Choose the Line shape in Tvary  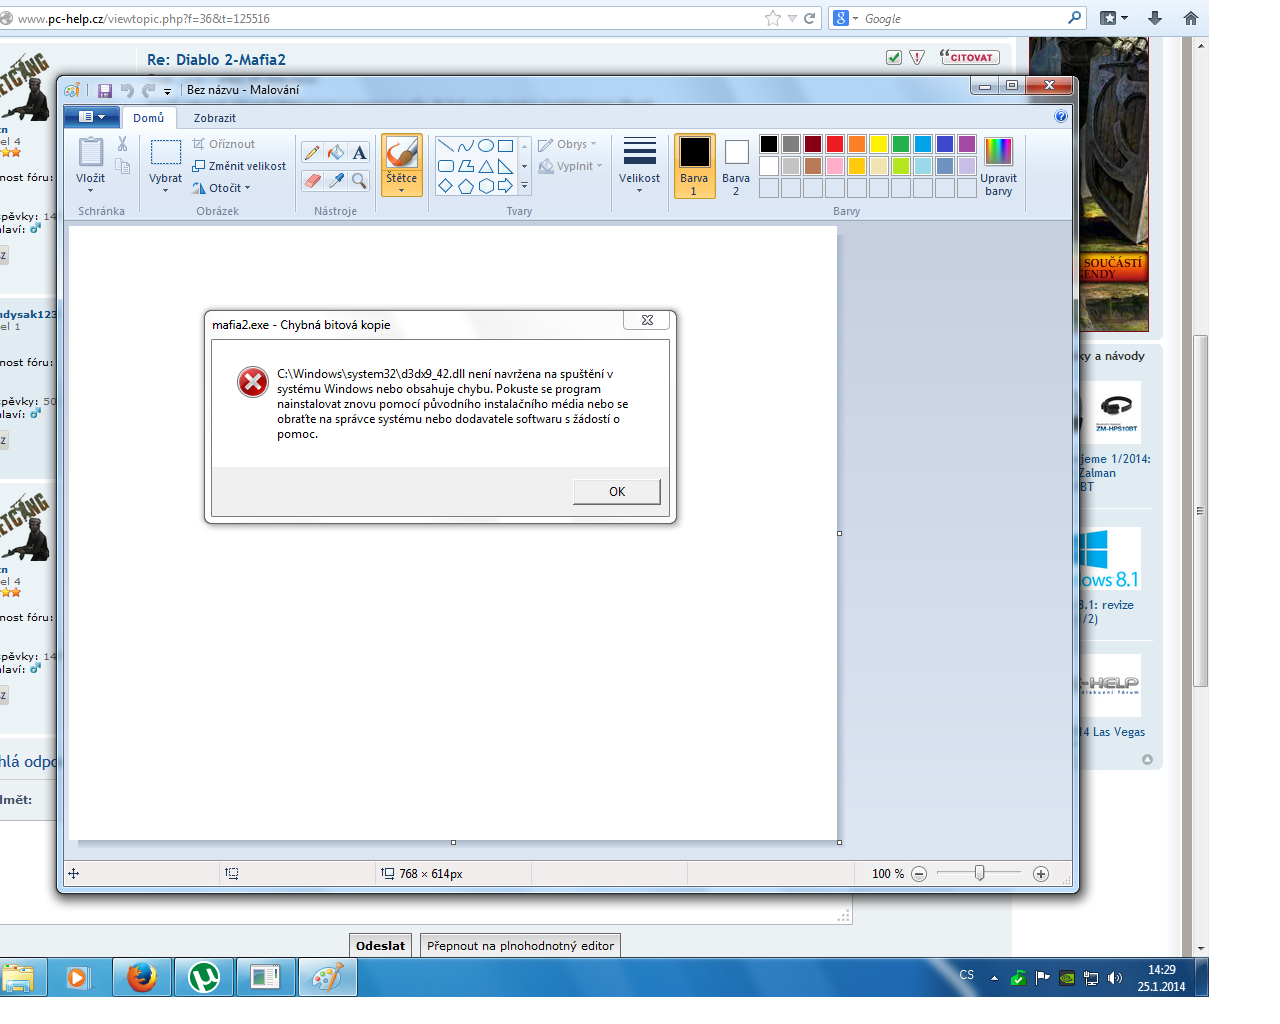446,146
